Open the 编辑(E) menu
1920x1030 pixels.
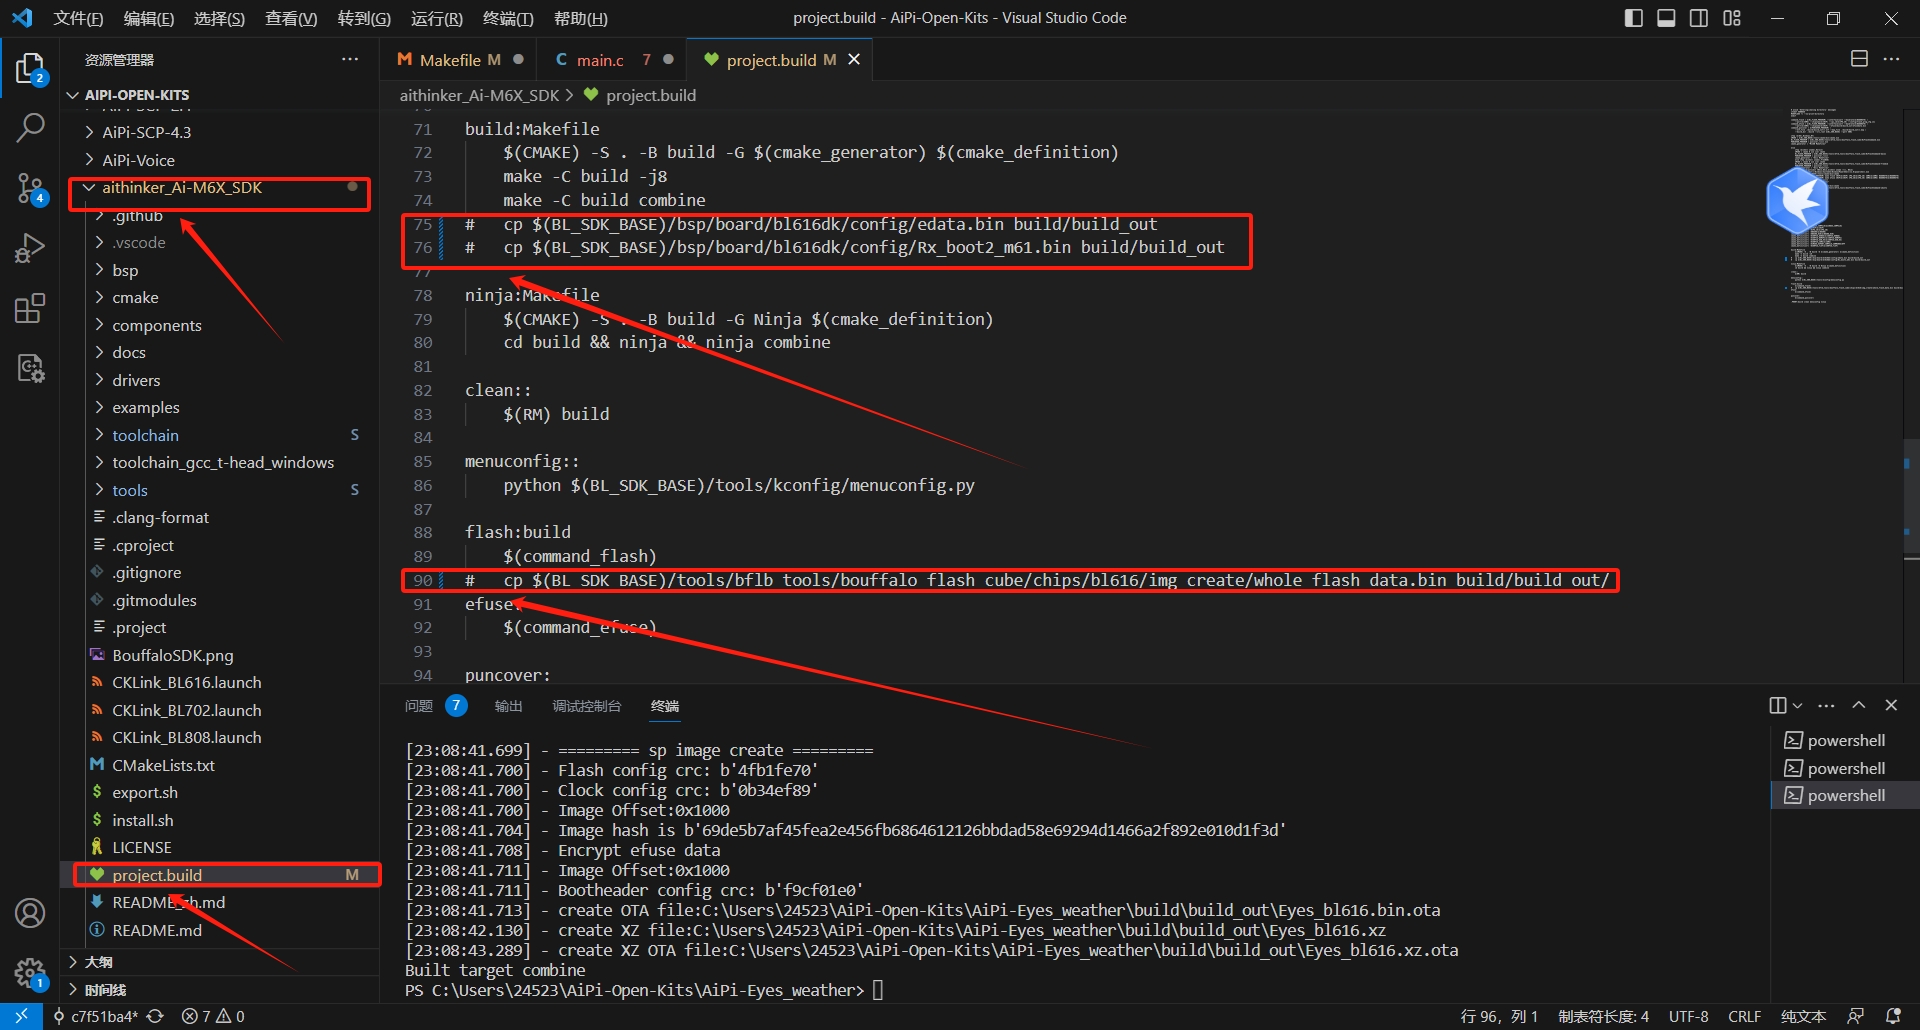(148, 18)
